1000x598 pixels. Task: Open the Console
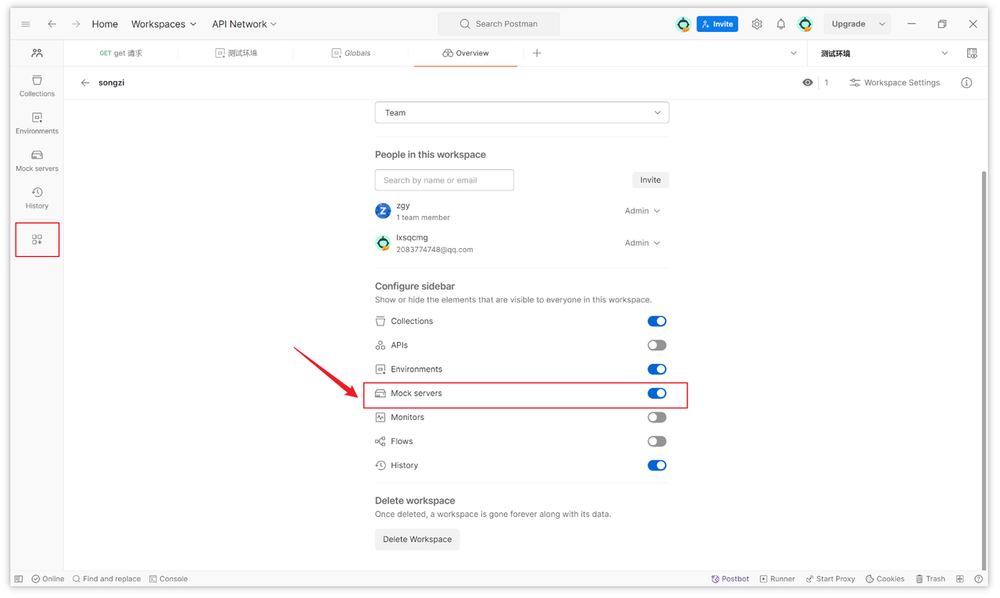[x=168, y=579]
